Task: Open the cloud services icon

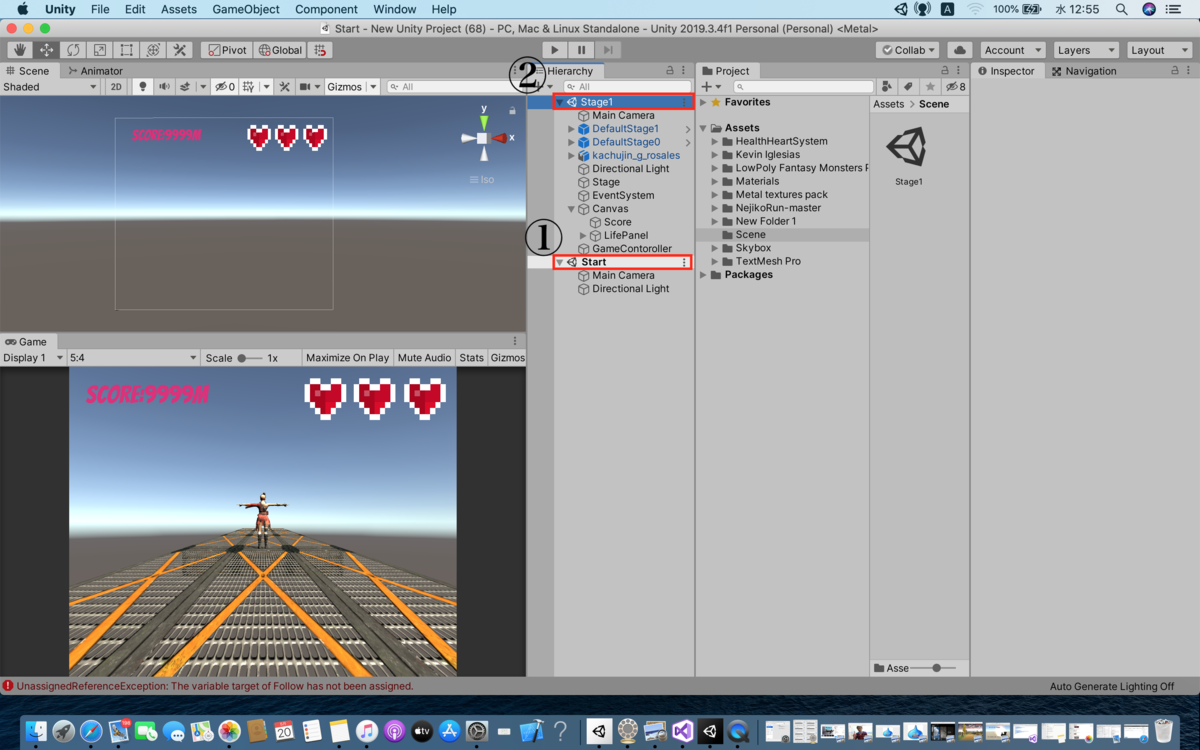Action: (959, 50)
